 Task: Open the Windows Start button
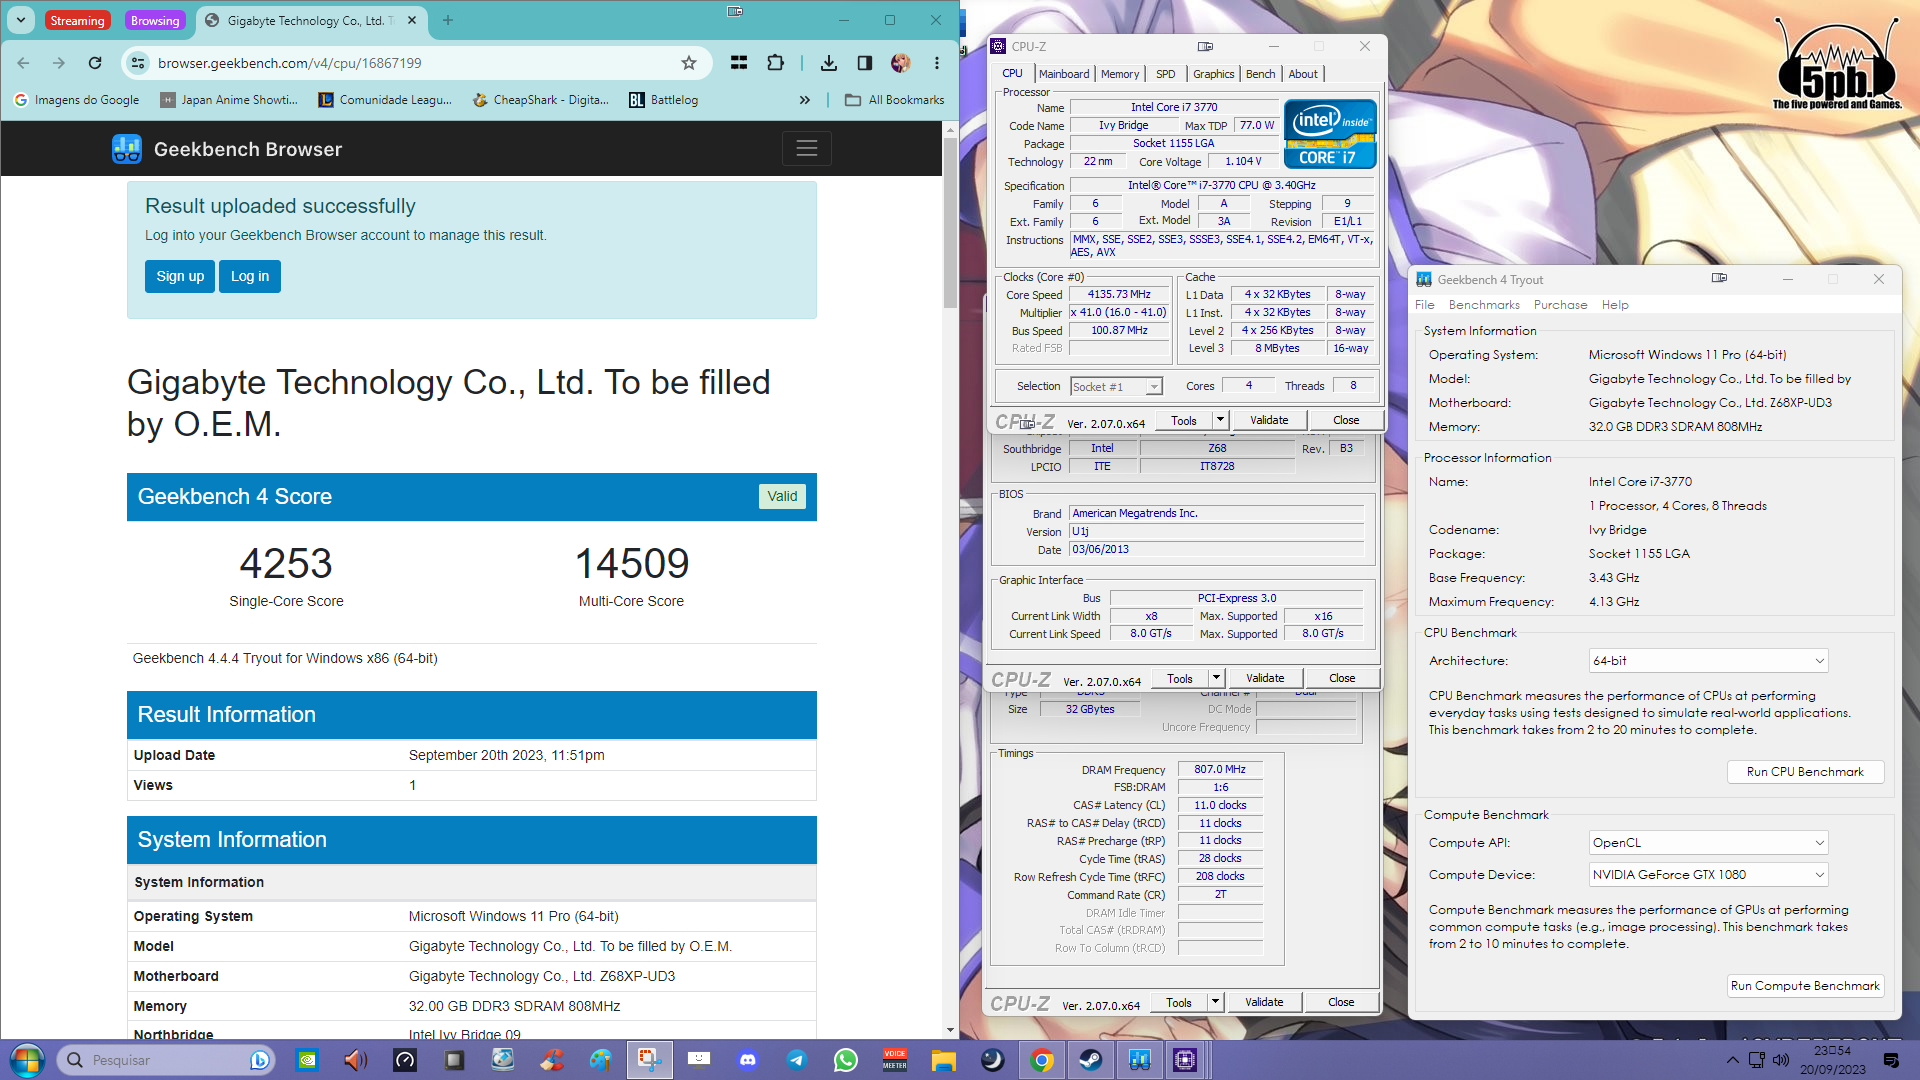click(27, 1060)
